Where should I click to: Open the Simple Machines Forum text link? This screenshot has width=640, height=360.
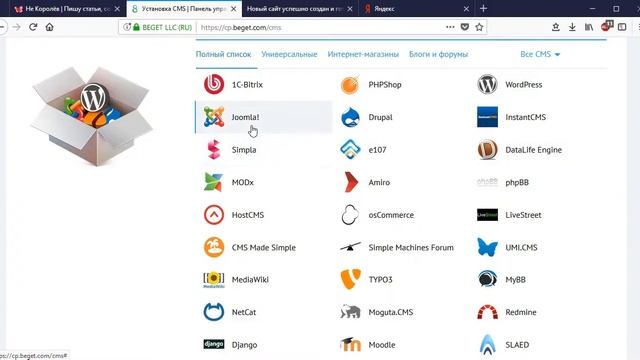tap(411, 247)
